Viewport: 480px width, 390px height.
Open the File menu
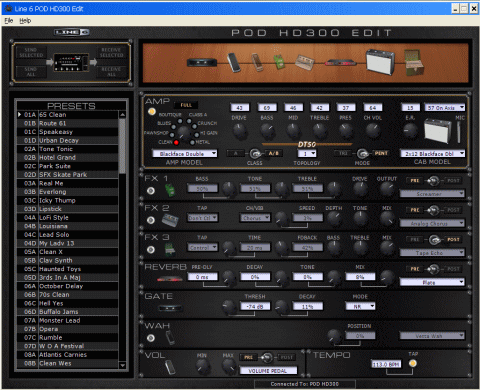[9, 21]
